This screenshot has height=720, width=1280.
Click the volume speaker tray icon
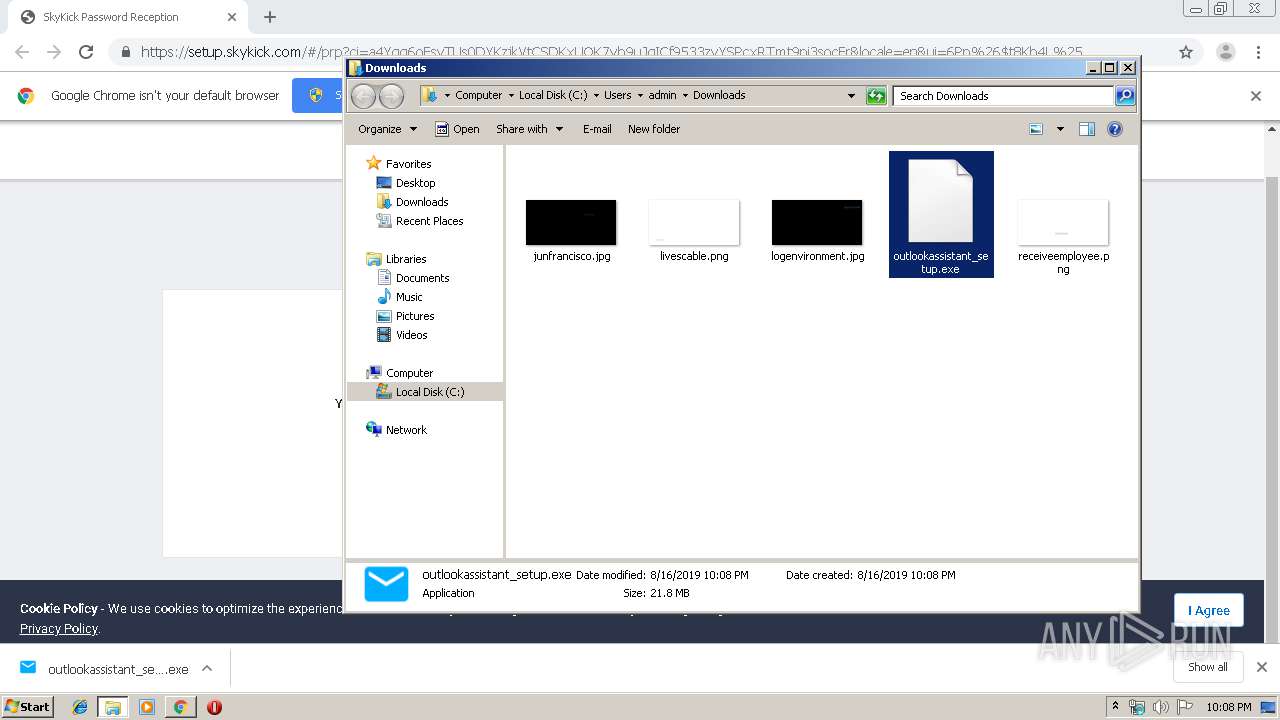click(1161, 707)
